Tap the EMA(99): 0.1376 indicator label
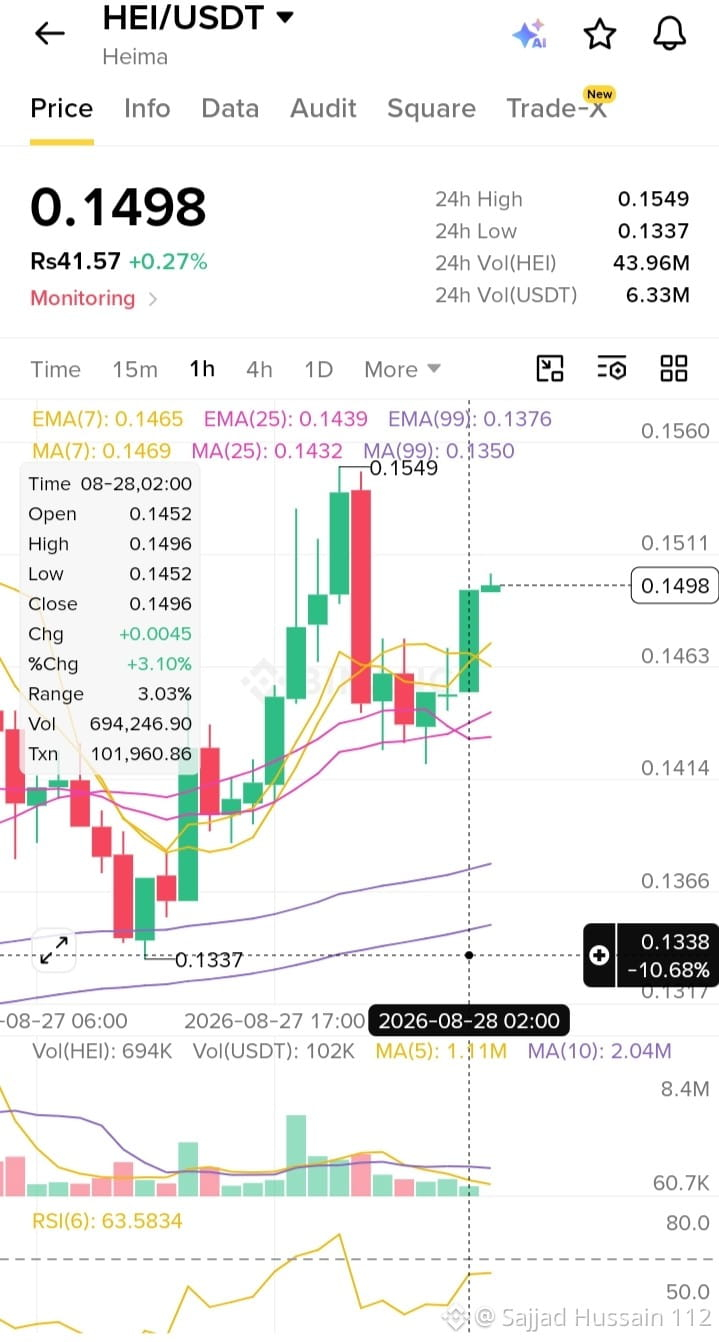 click(469, 419)
